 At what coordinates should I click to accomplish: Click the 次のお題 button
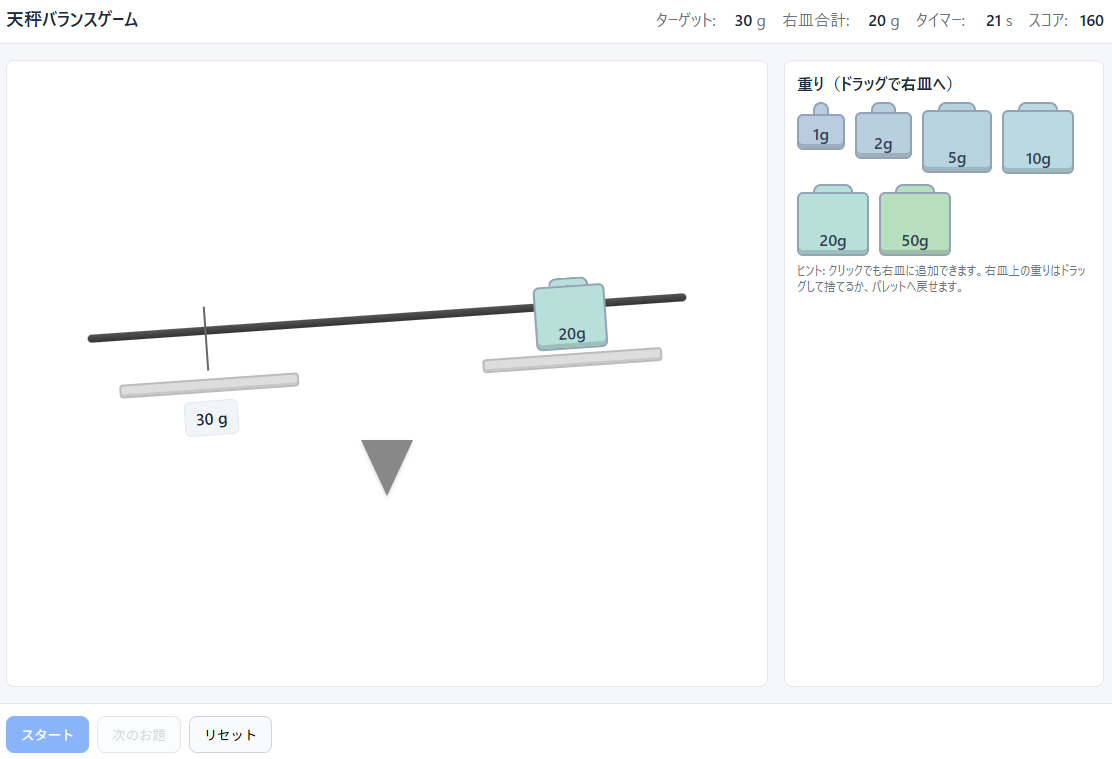tap(139, 734)
